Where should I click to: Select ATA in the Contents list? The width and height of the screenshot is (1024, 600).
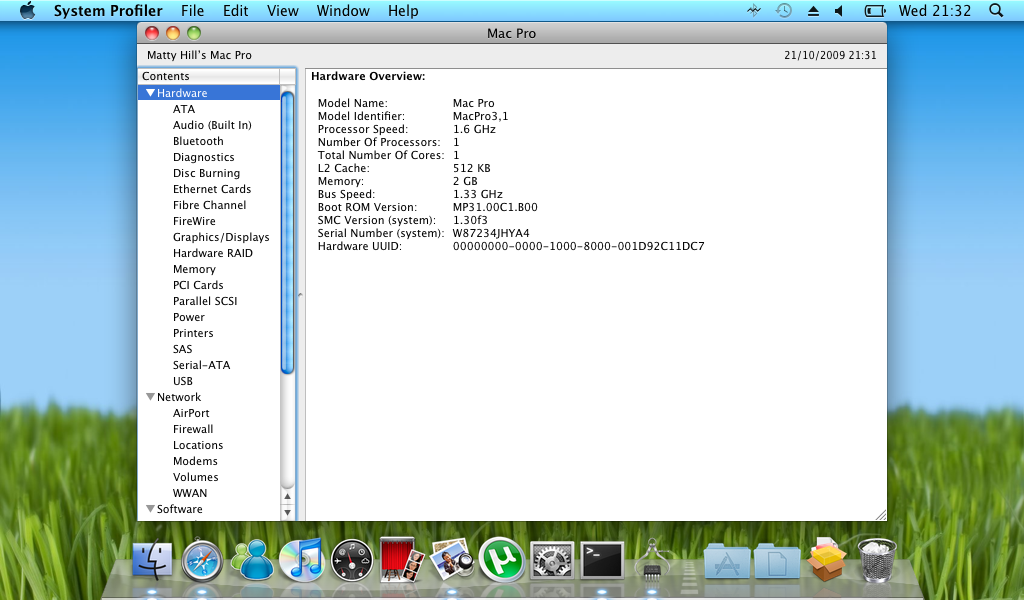point(184,109)
